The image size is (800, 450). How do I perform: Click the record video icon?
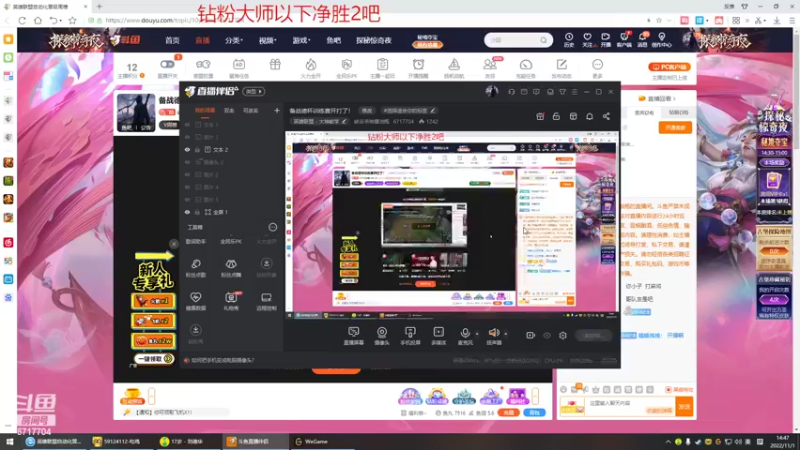click(x=531, y=335)
